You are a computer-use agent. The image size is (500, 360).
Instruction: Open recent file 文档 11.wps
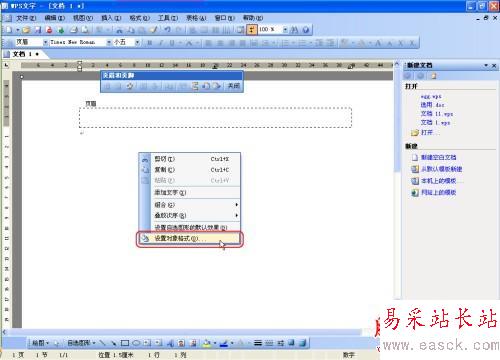coord(436,114)
